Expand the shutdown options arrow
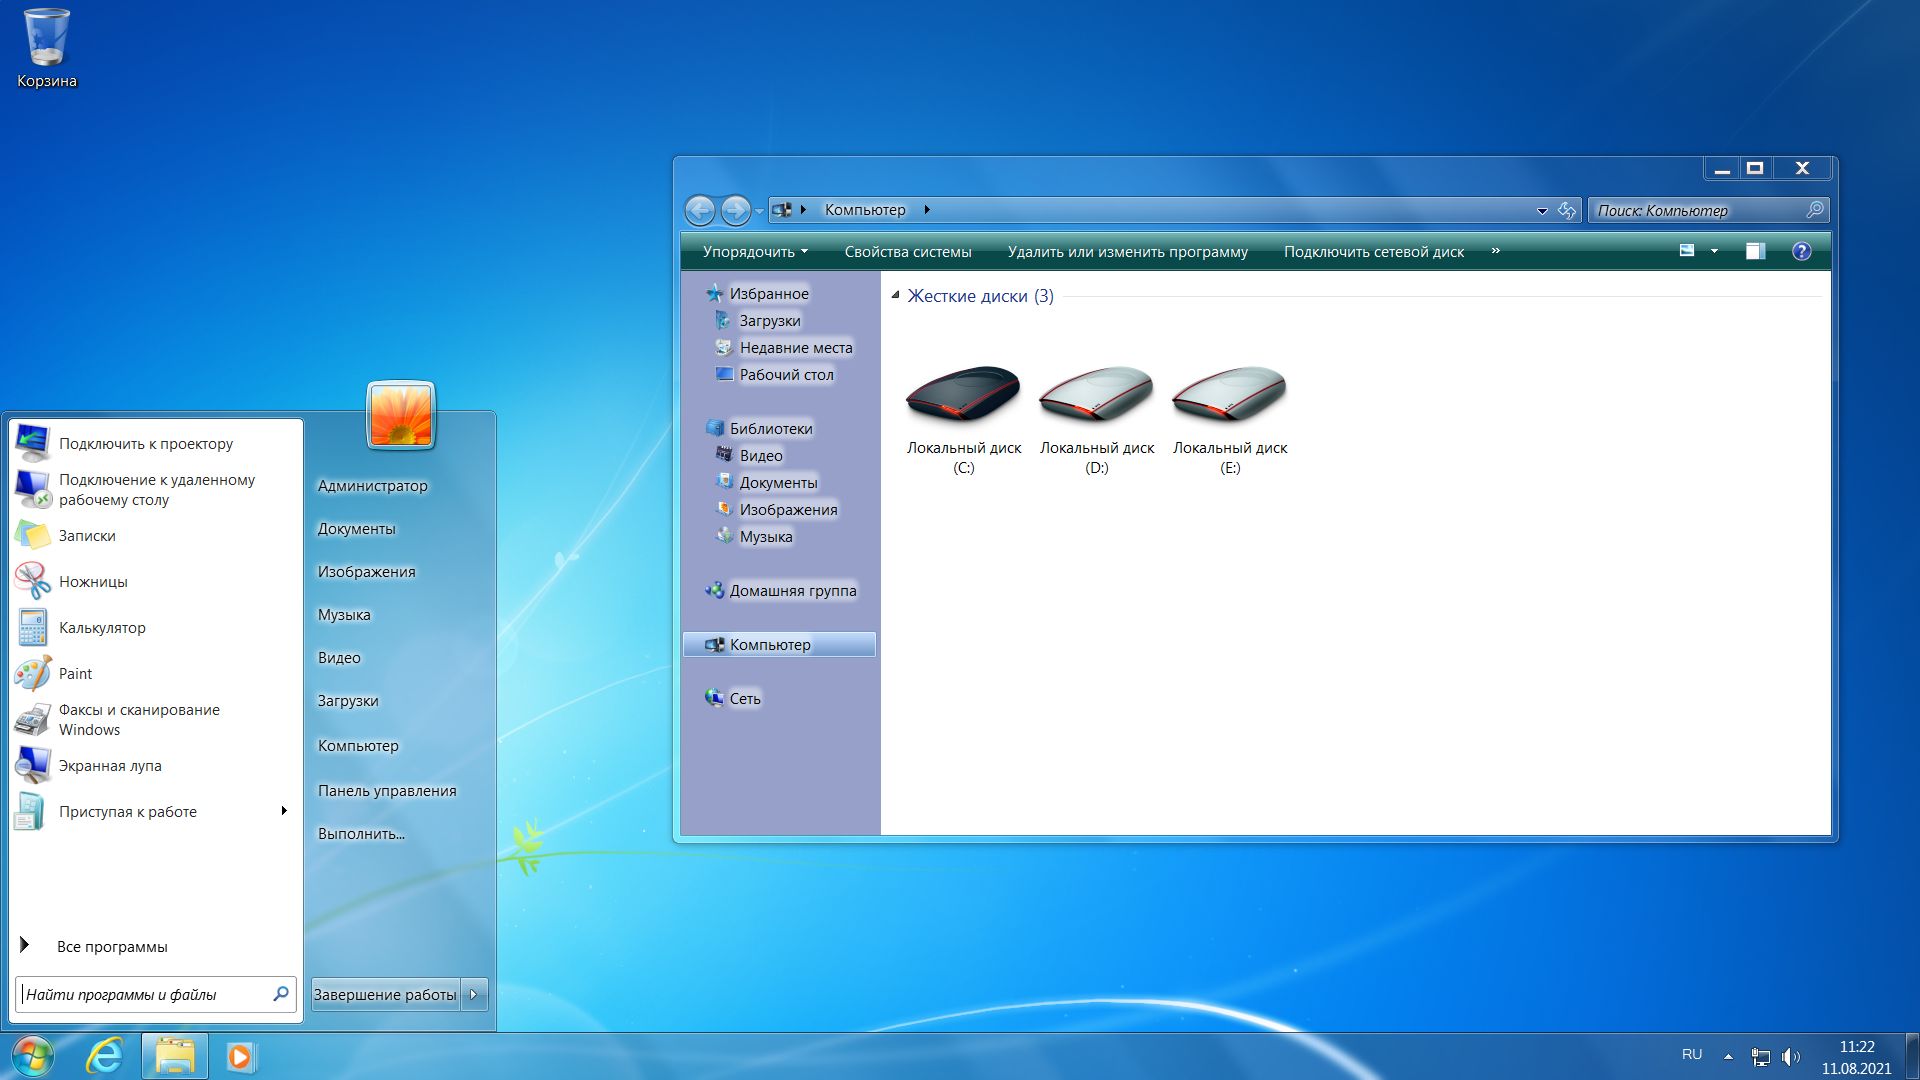Screen dimensions: 1920x1080 [475, 994]
